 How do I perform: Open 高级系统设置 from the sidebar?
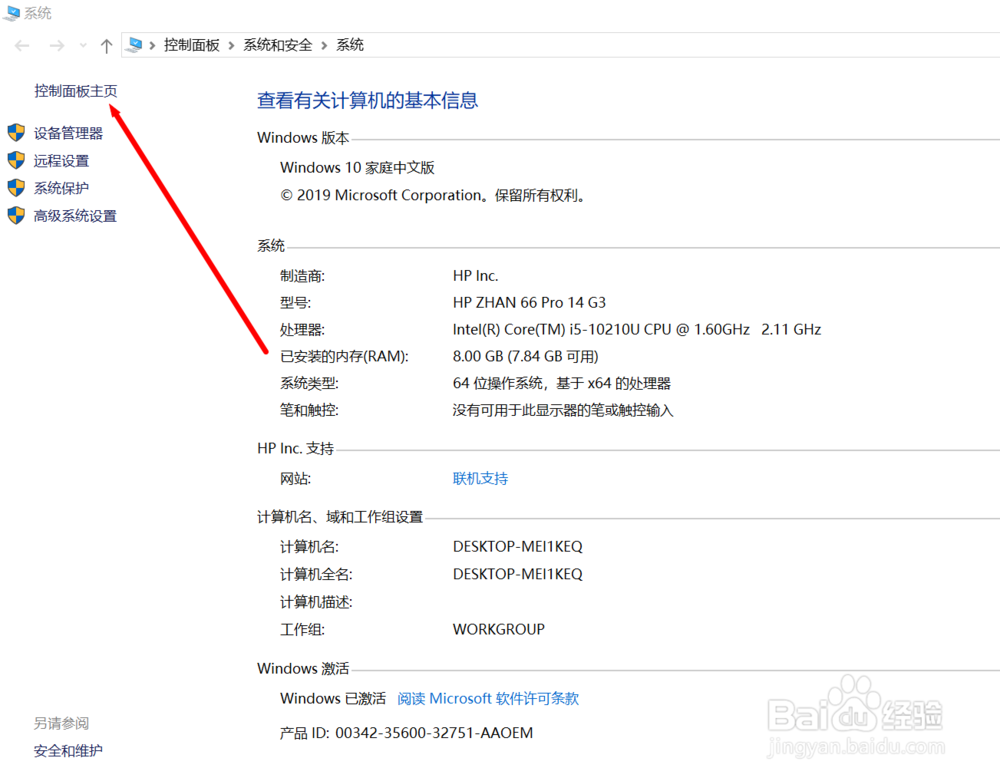pos(73,215)
